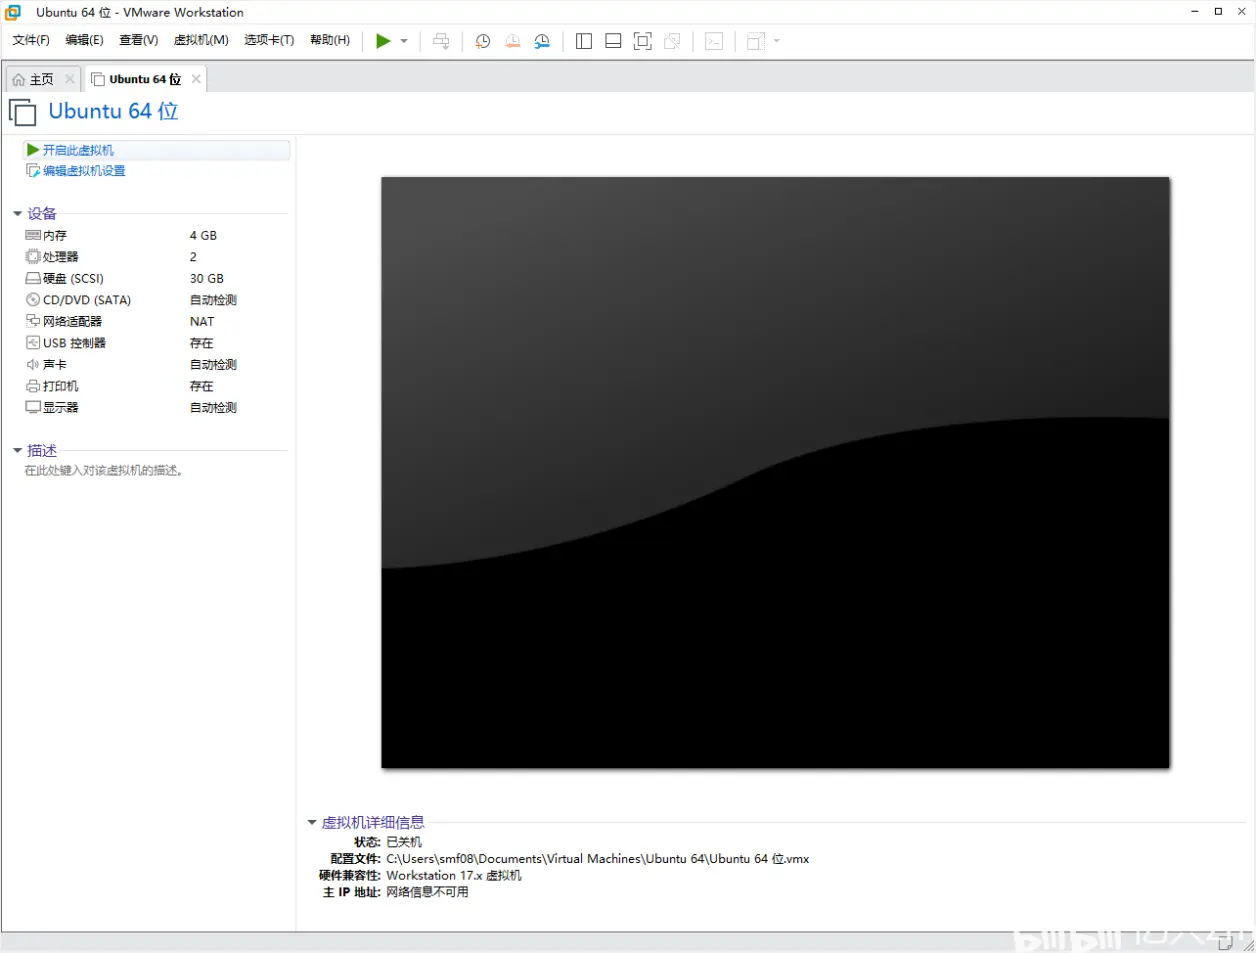Screen dimensions: 1256x953
Task: Open the 选项卡(T) menu
Action: click(269, 40)
